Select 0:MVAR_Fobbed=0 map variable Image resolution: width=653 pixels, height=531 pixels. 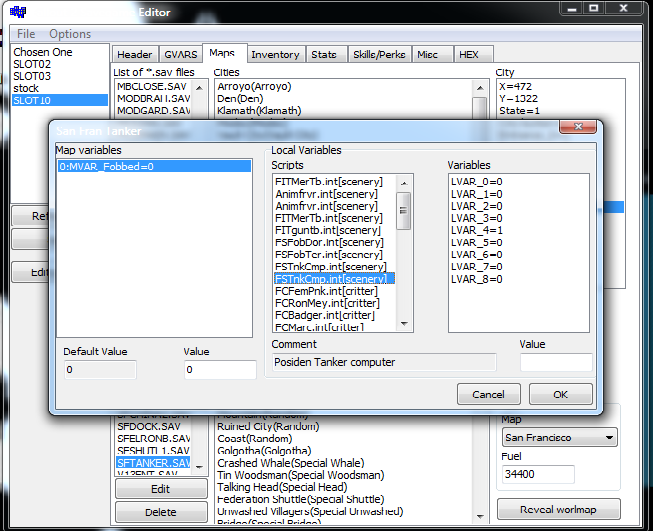tap(154, 167)
